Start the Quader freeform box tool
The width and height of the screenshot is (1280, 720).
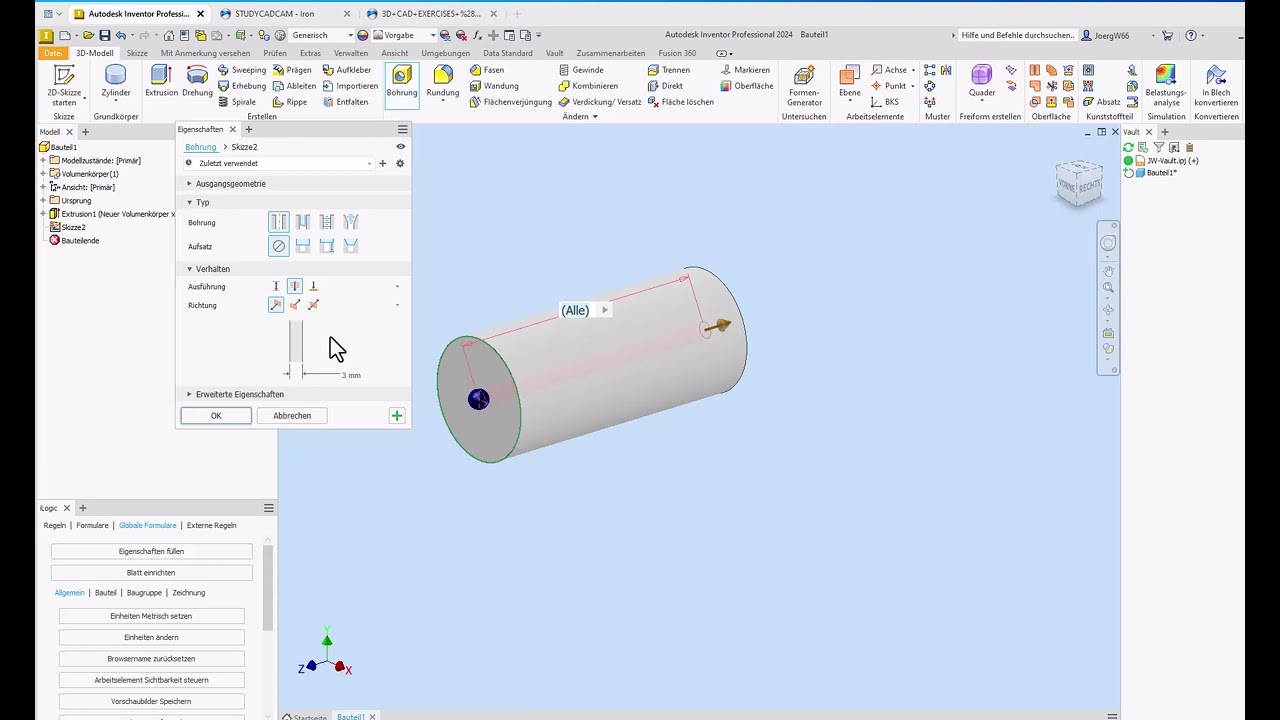pos(982,82)
